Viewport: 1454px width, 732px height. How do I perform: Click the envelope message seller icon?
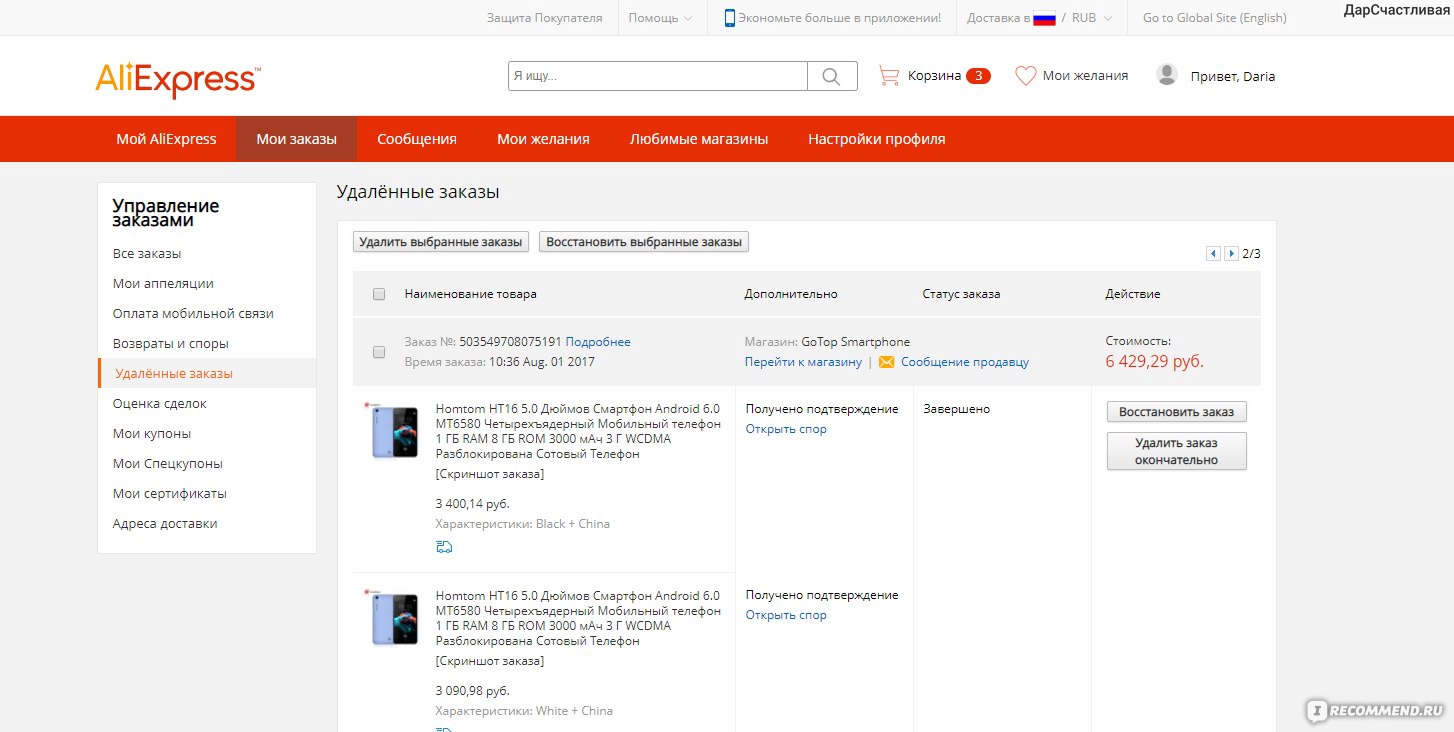tap(886, 362)
